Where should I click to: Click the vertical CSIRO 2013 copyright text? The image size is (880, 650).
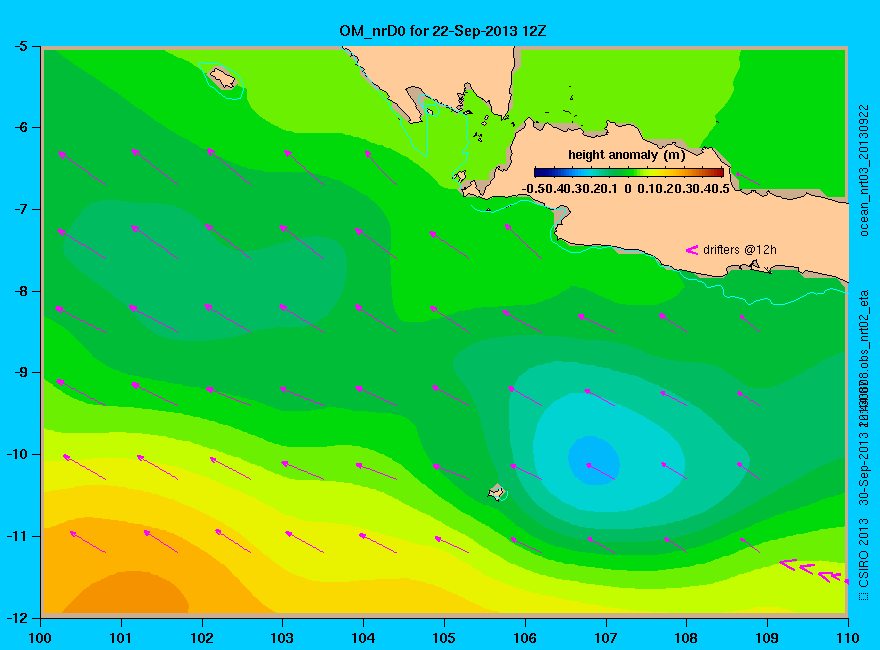tap(864, 560)
